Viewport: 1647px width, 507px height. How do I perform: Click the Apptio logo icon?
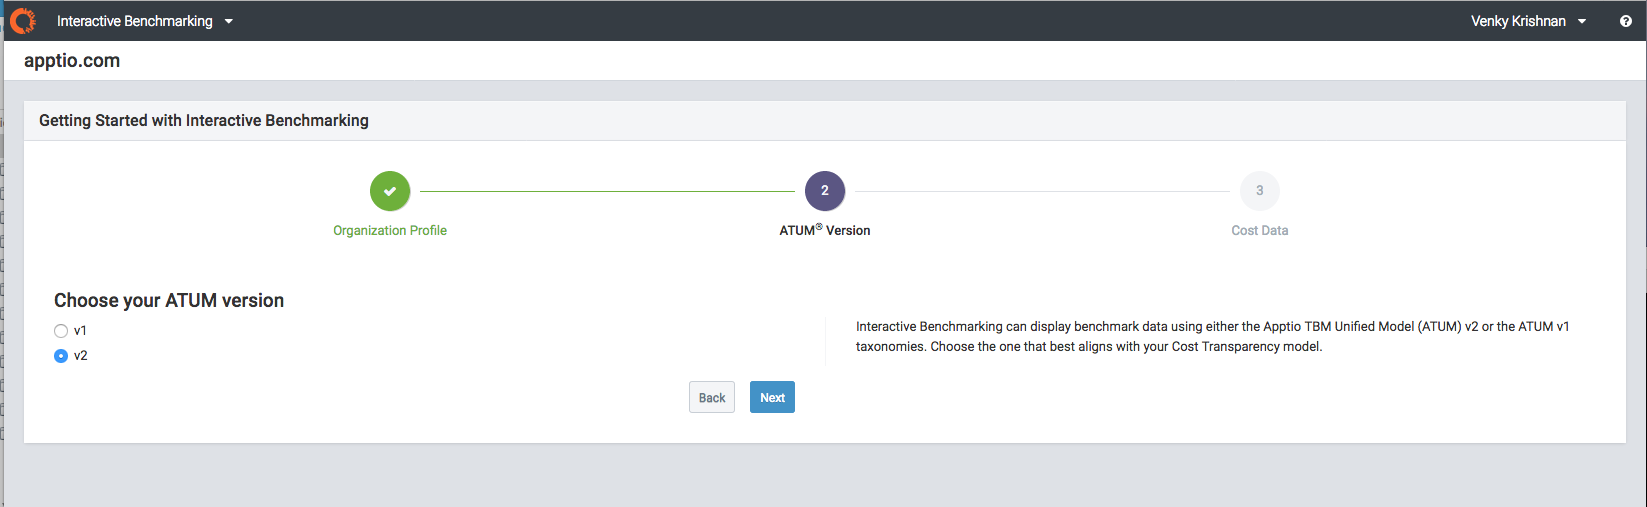[23, 20]
